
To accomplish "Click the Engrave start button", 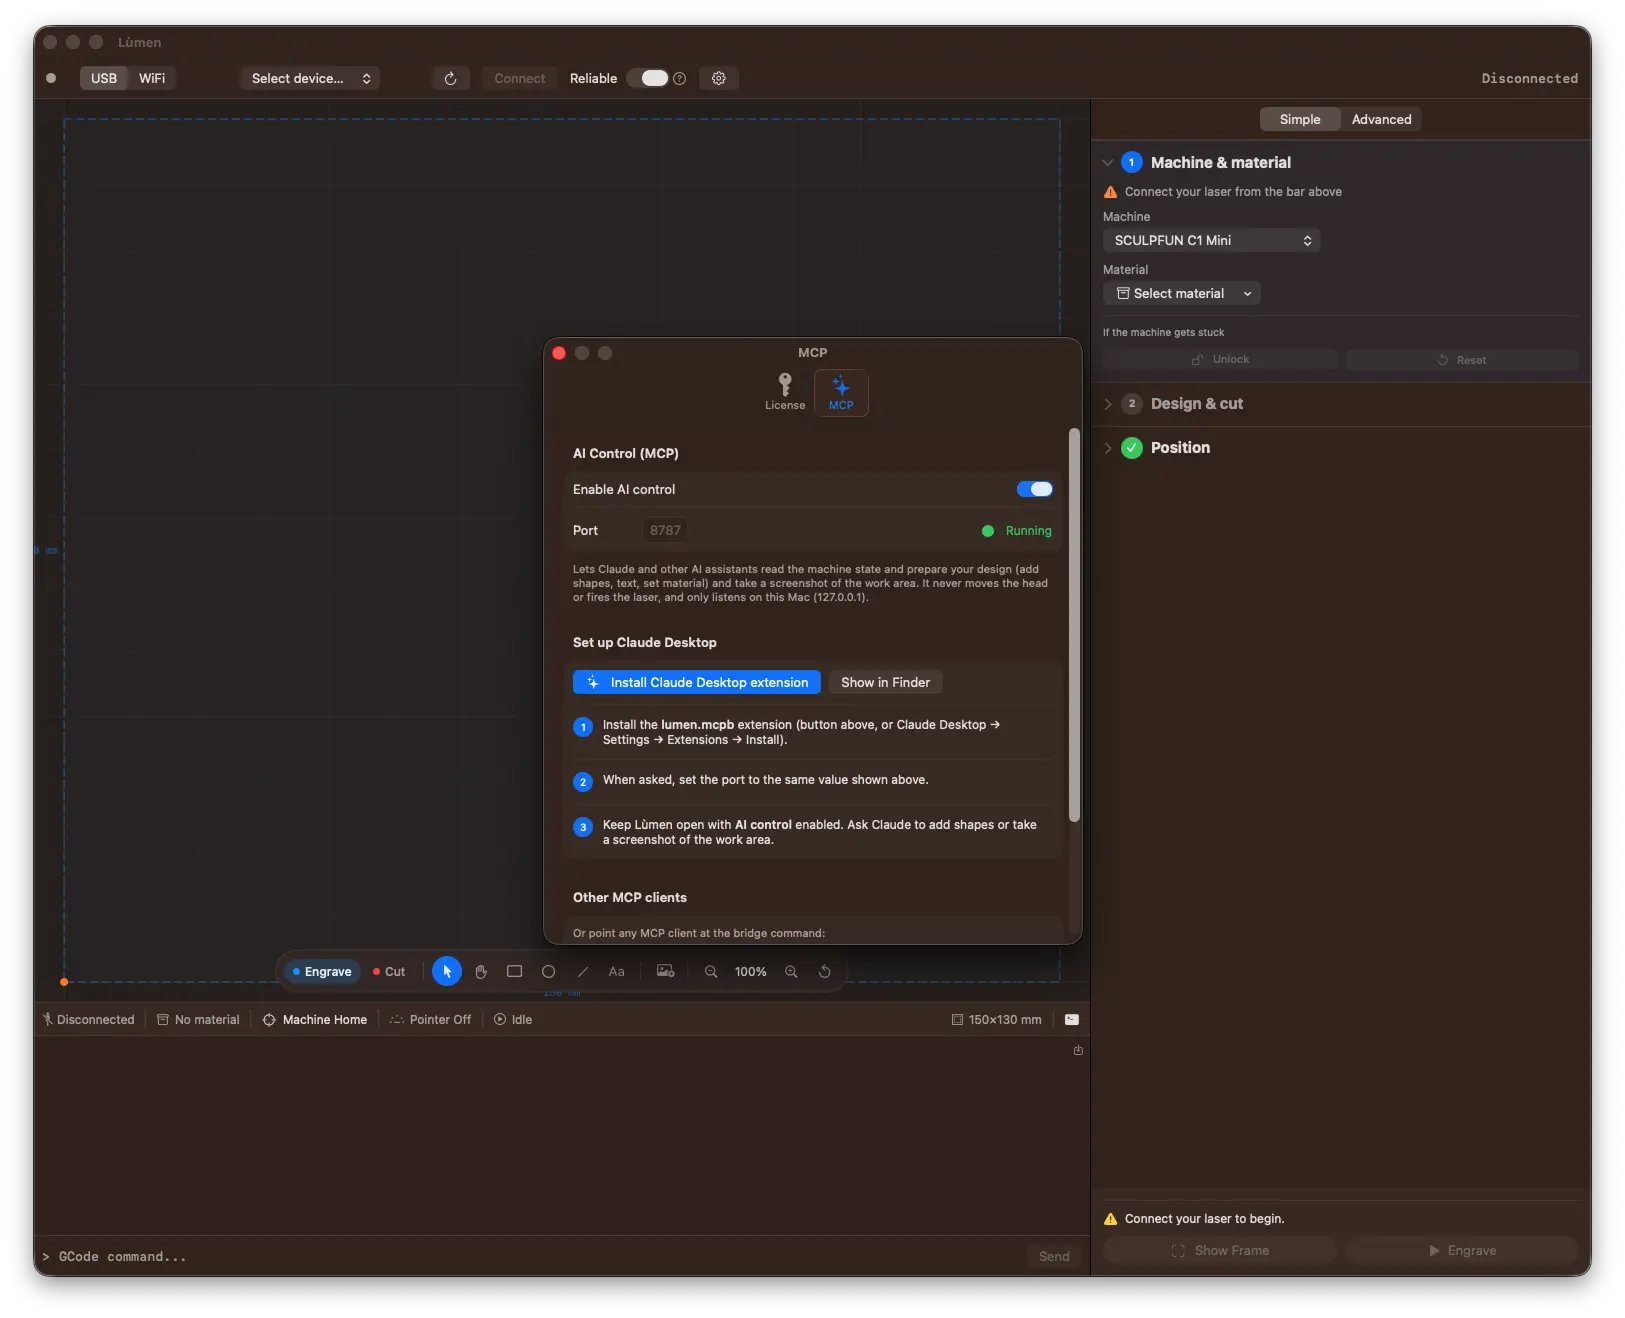I will click(x=1462, y=1250).
